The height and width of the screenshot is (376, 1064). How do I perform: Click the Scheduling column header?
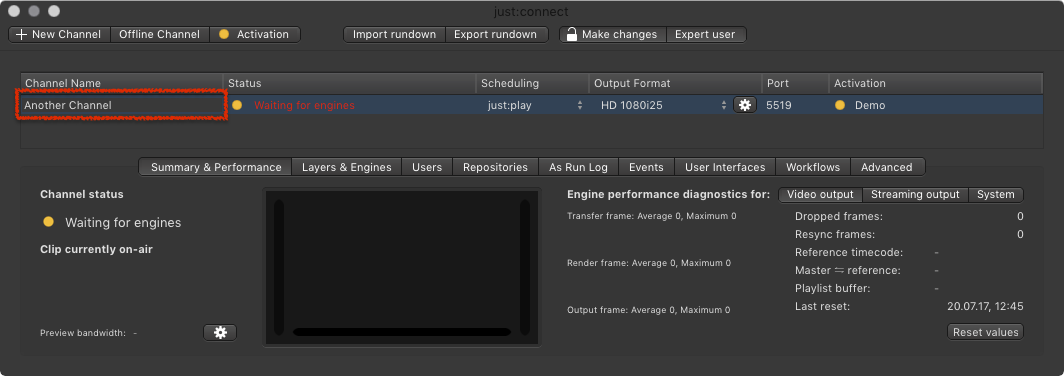(533, 83)
